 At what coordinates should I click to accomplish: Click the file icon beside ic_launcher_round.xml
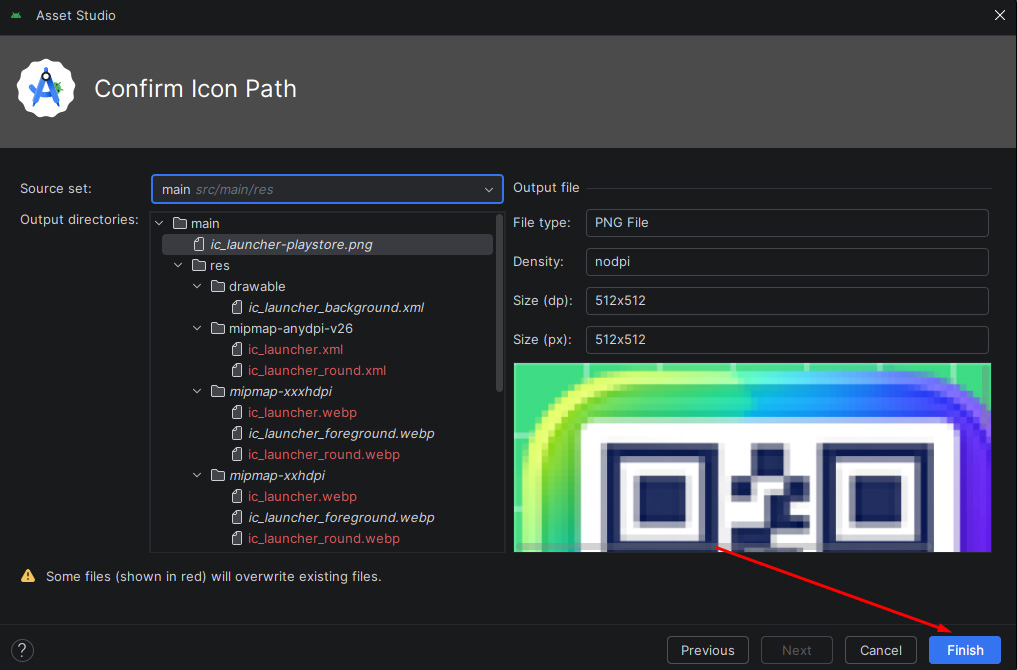click(237, 370)
